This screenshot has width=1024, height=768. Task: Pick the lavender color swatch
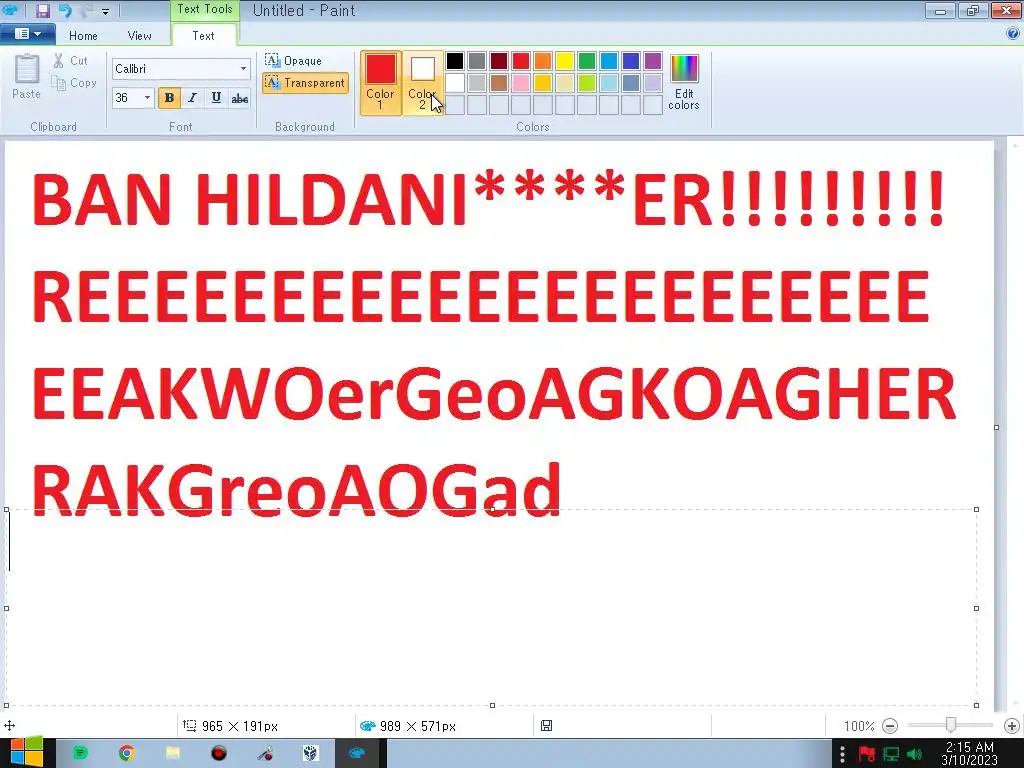(x=652, y=83)
